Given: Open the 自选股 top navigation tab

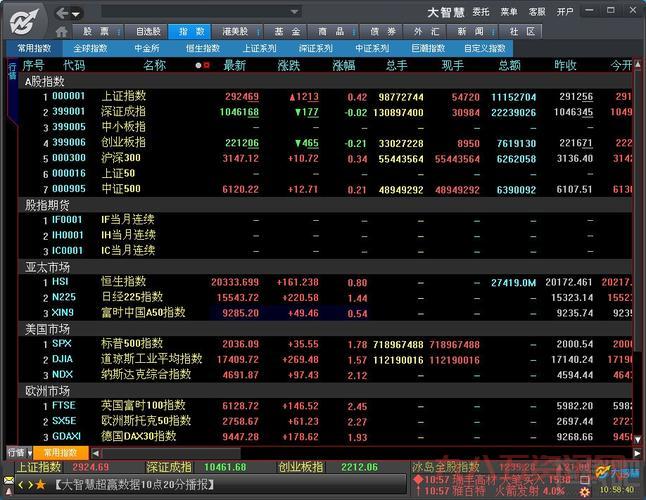Looking at the screenshot, I should [x=149, y=31].
